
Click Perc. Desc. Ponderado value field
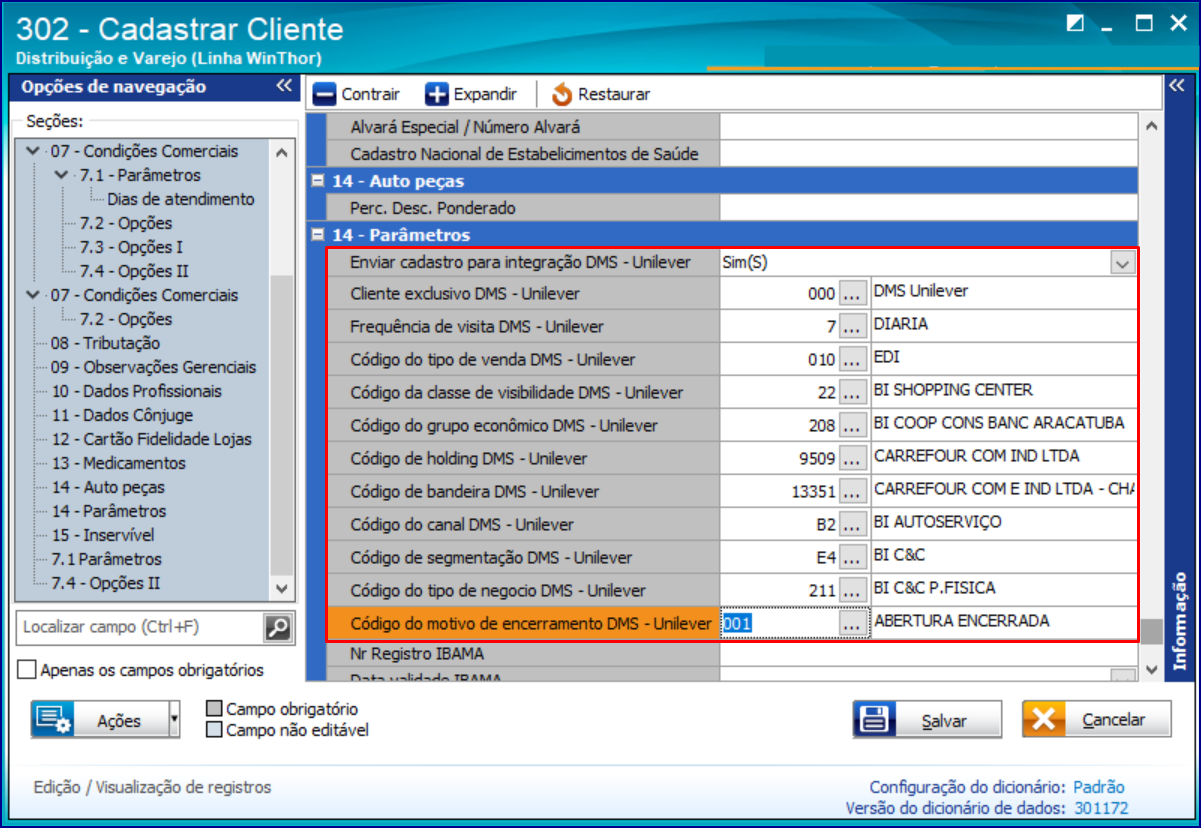pyautogui.click(x=929, y=208)
